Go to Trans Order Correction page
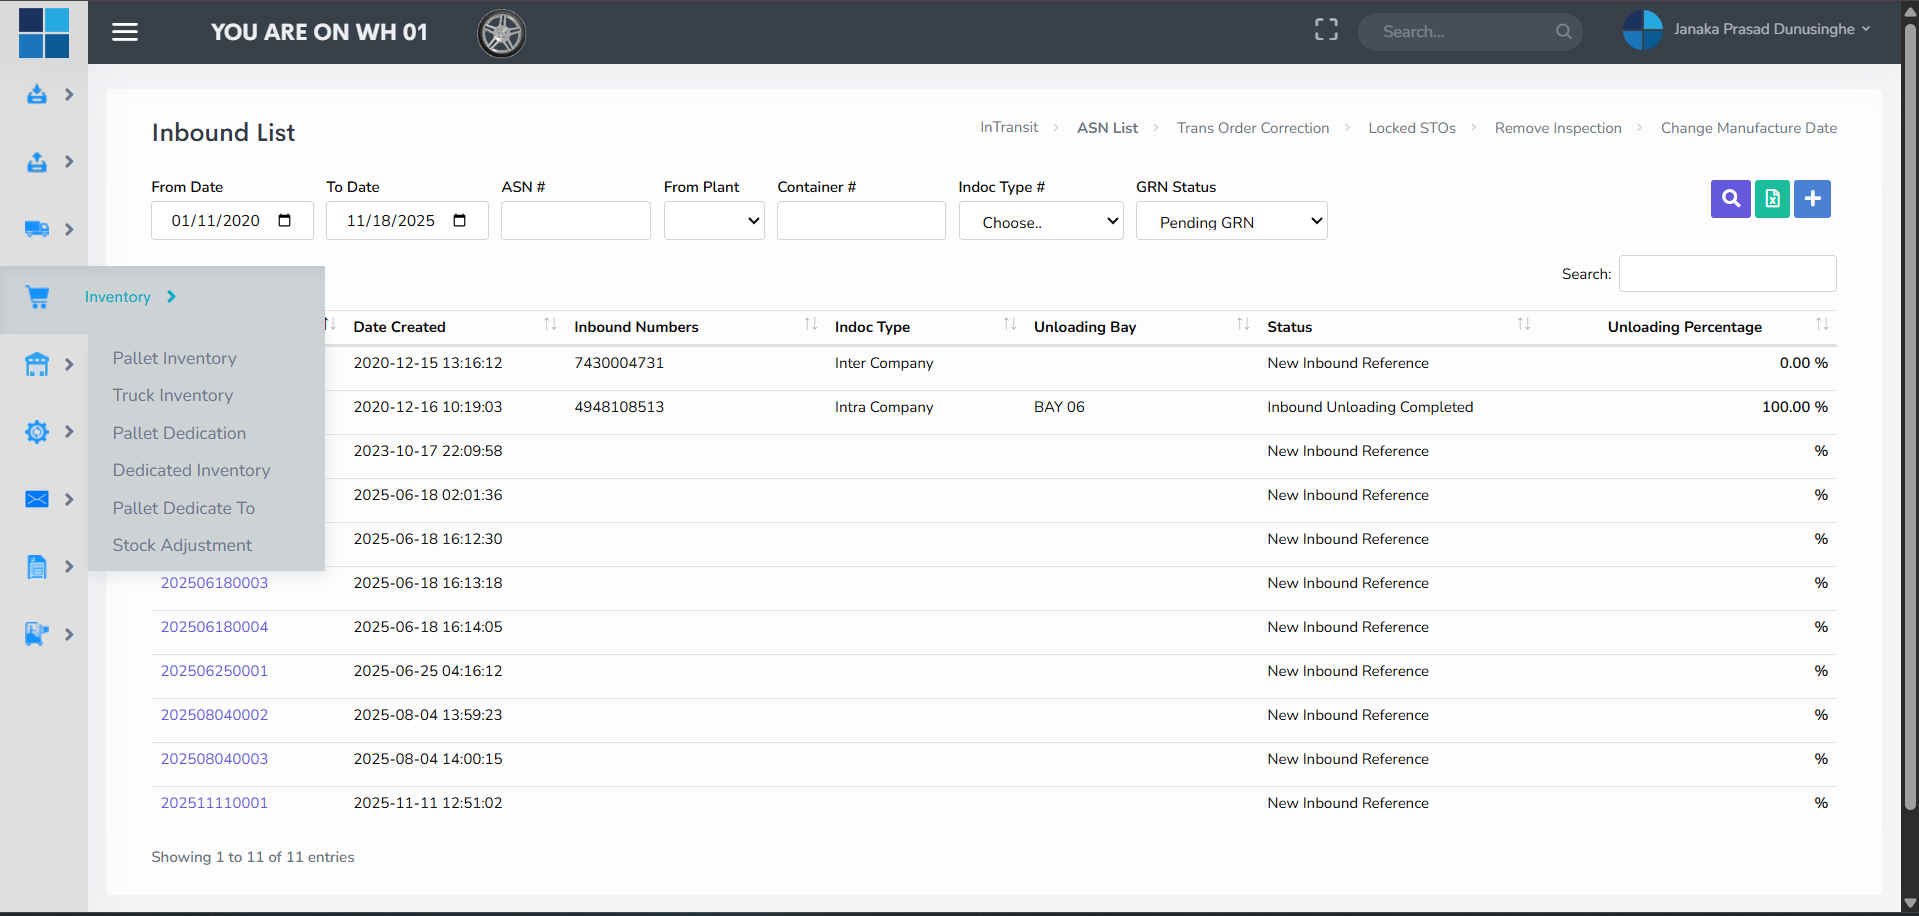1919x916 pixels. [1252, 128]
